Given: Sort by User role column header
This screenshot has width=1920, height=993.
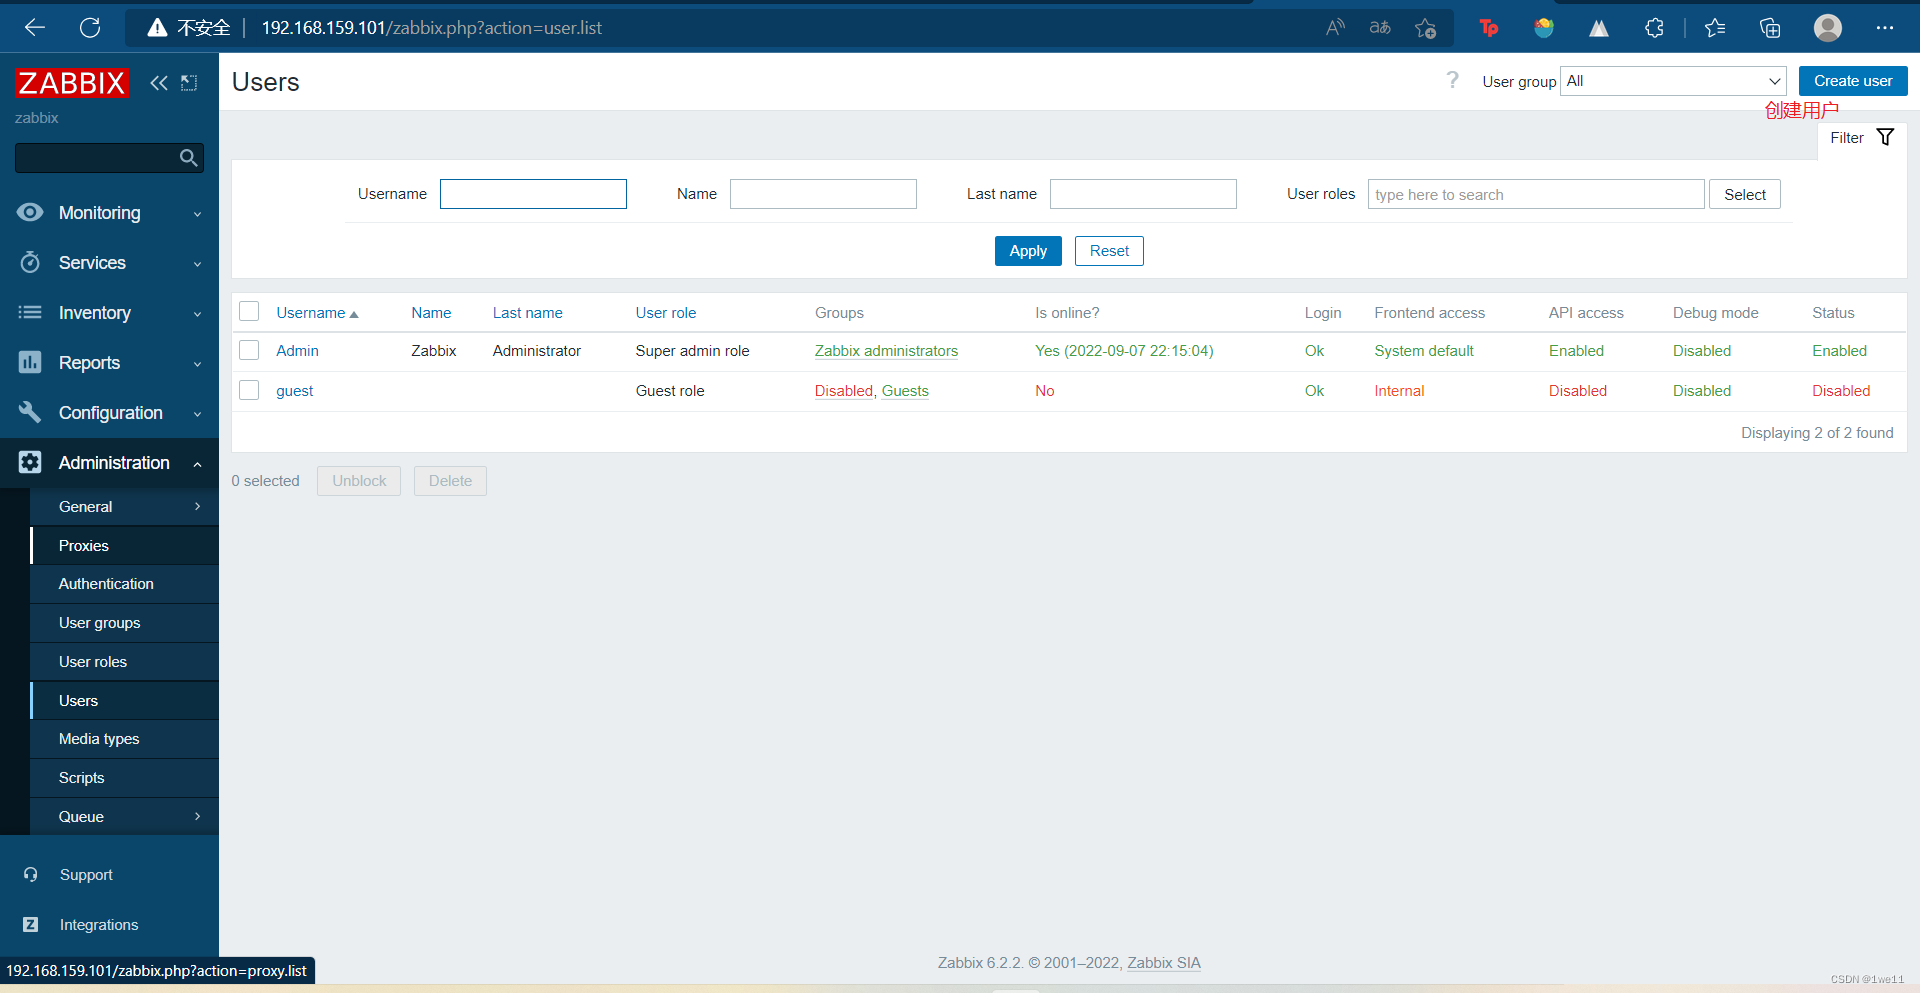Looking at the screenshot, I should 666,313.
